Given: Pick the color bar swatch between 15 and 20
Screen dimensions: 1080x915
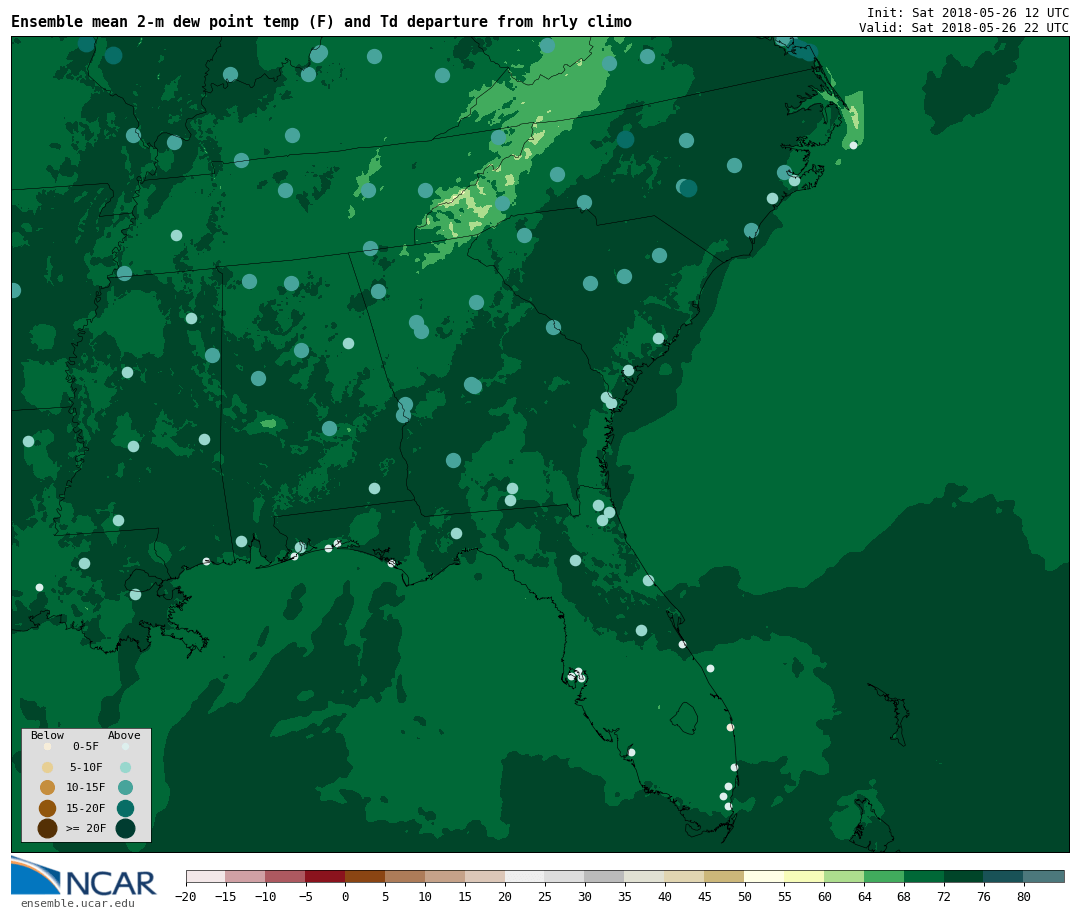Looking at the screenshot, I should click(x=486, y=876).
